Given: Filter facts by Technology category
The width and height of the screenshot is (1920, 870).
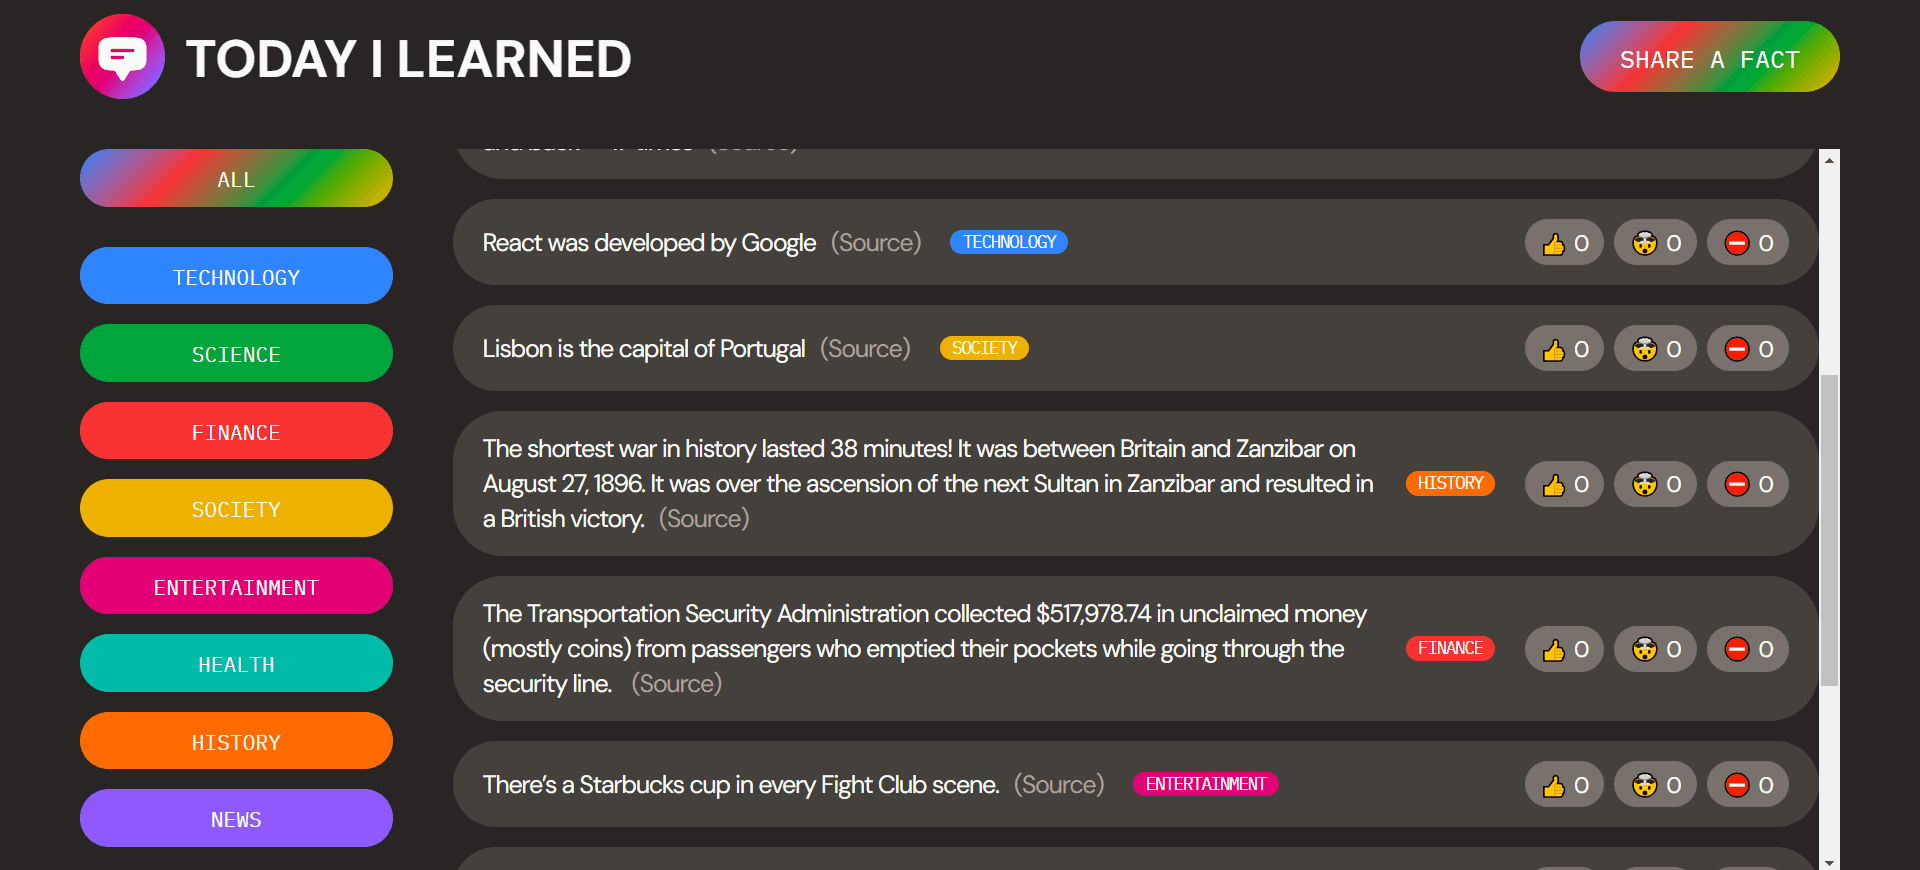Looking at the screenshot, I should pyautogui.click(x=236, y=276).
